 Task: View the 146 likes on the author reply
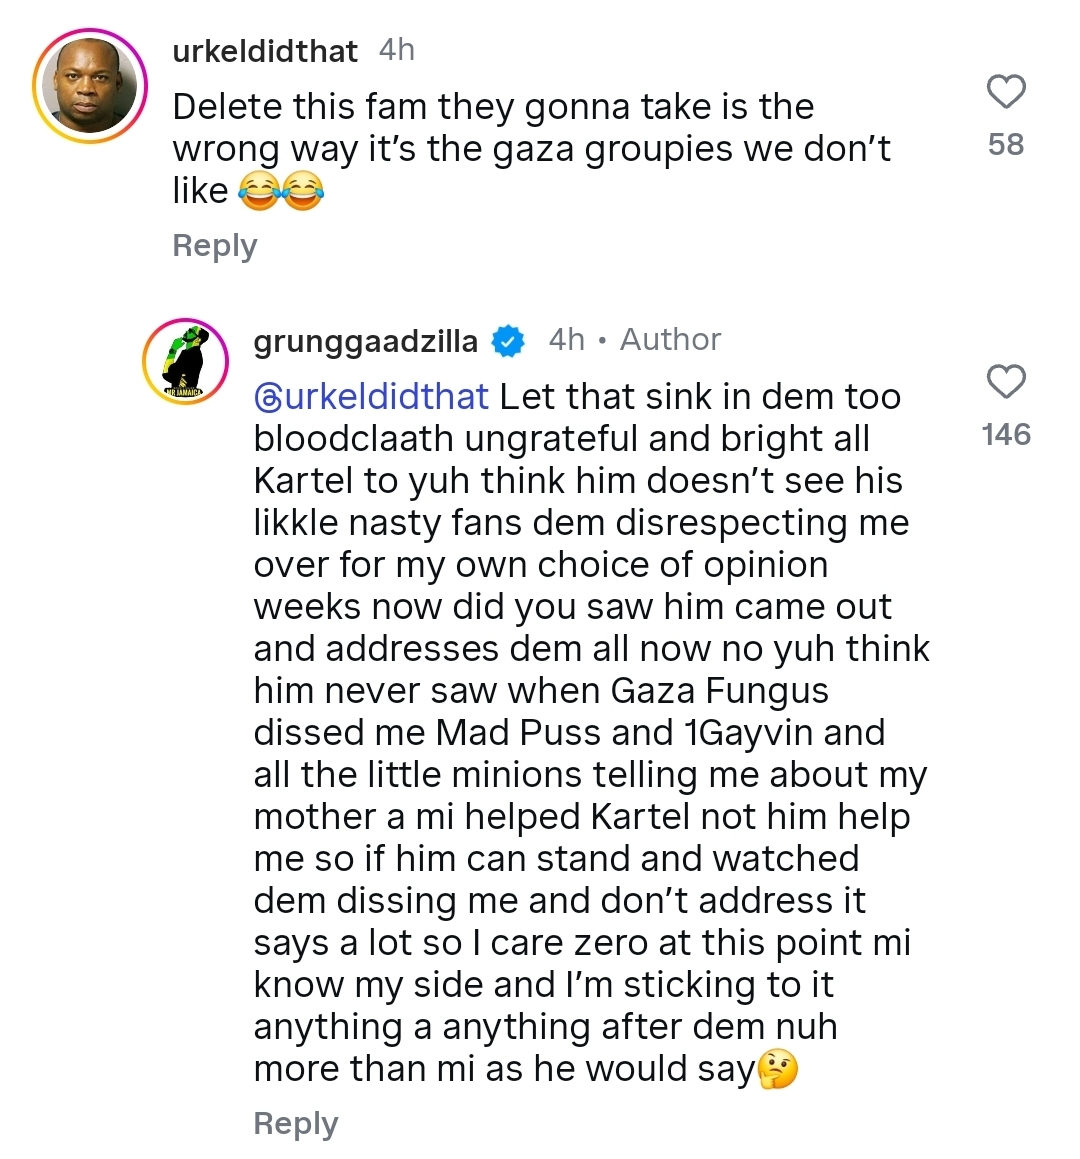click(x=1006, y=435)
